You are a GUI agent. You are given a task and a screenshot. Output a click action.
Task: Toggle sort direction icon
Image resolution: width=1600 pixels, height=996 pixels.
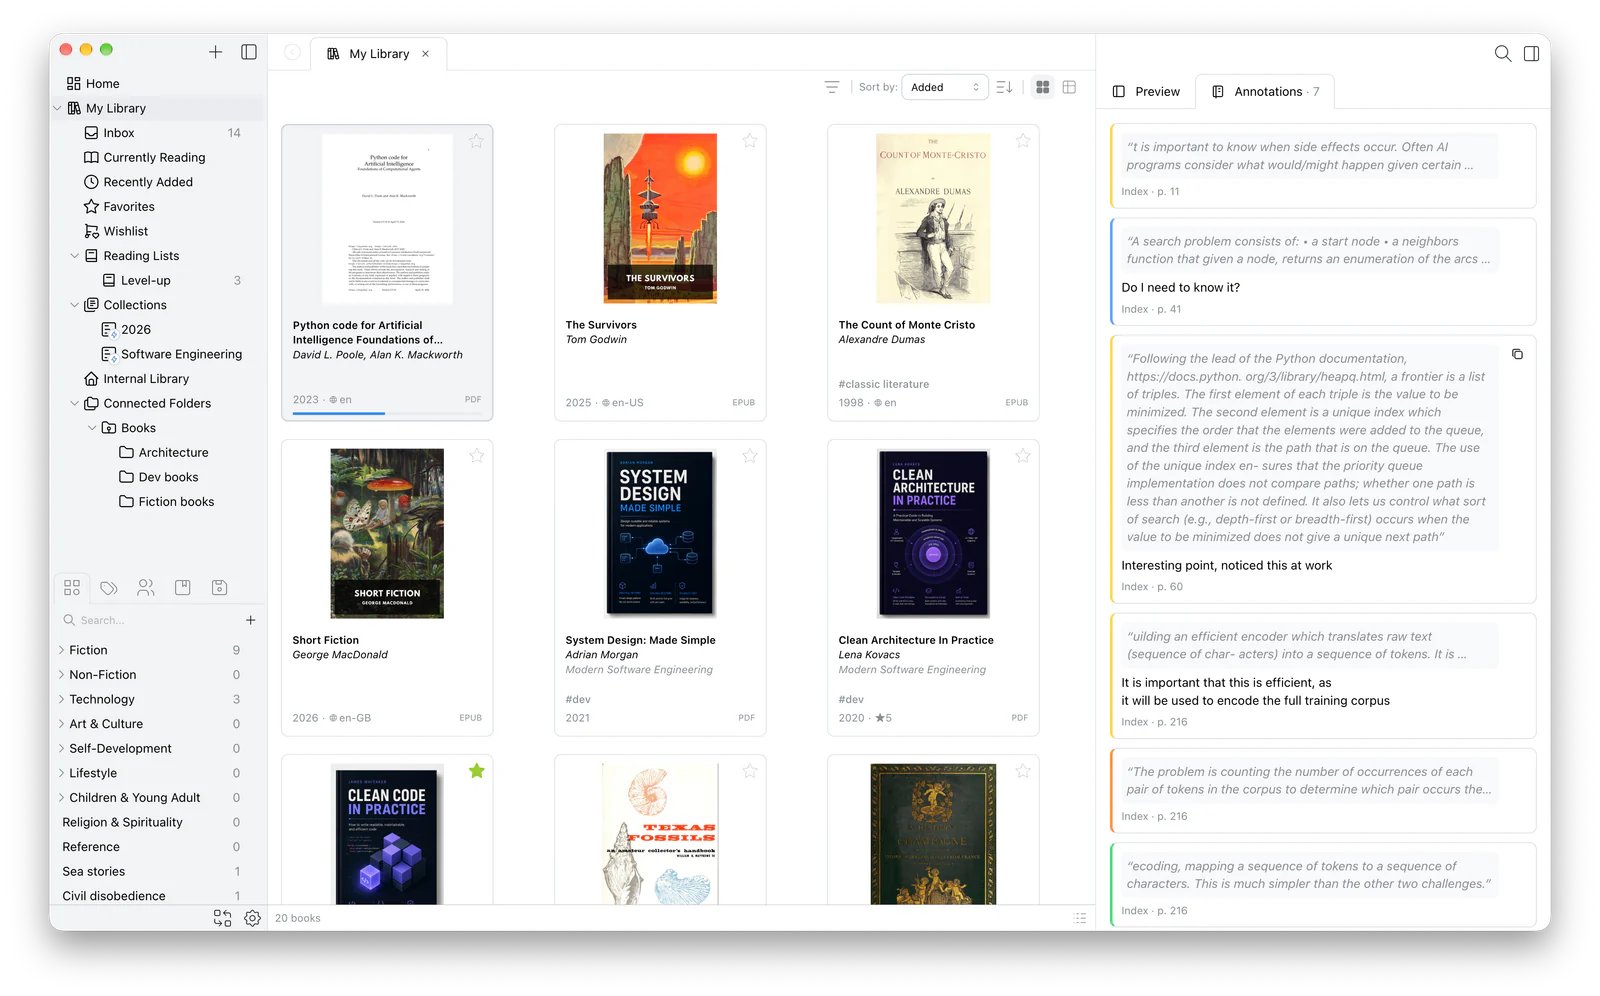tap(1005, 87)
